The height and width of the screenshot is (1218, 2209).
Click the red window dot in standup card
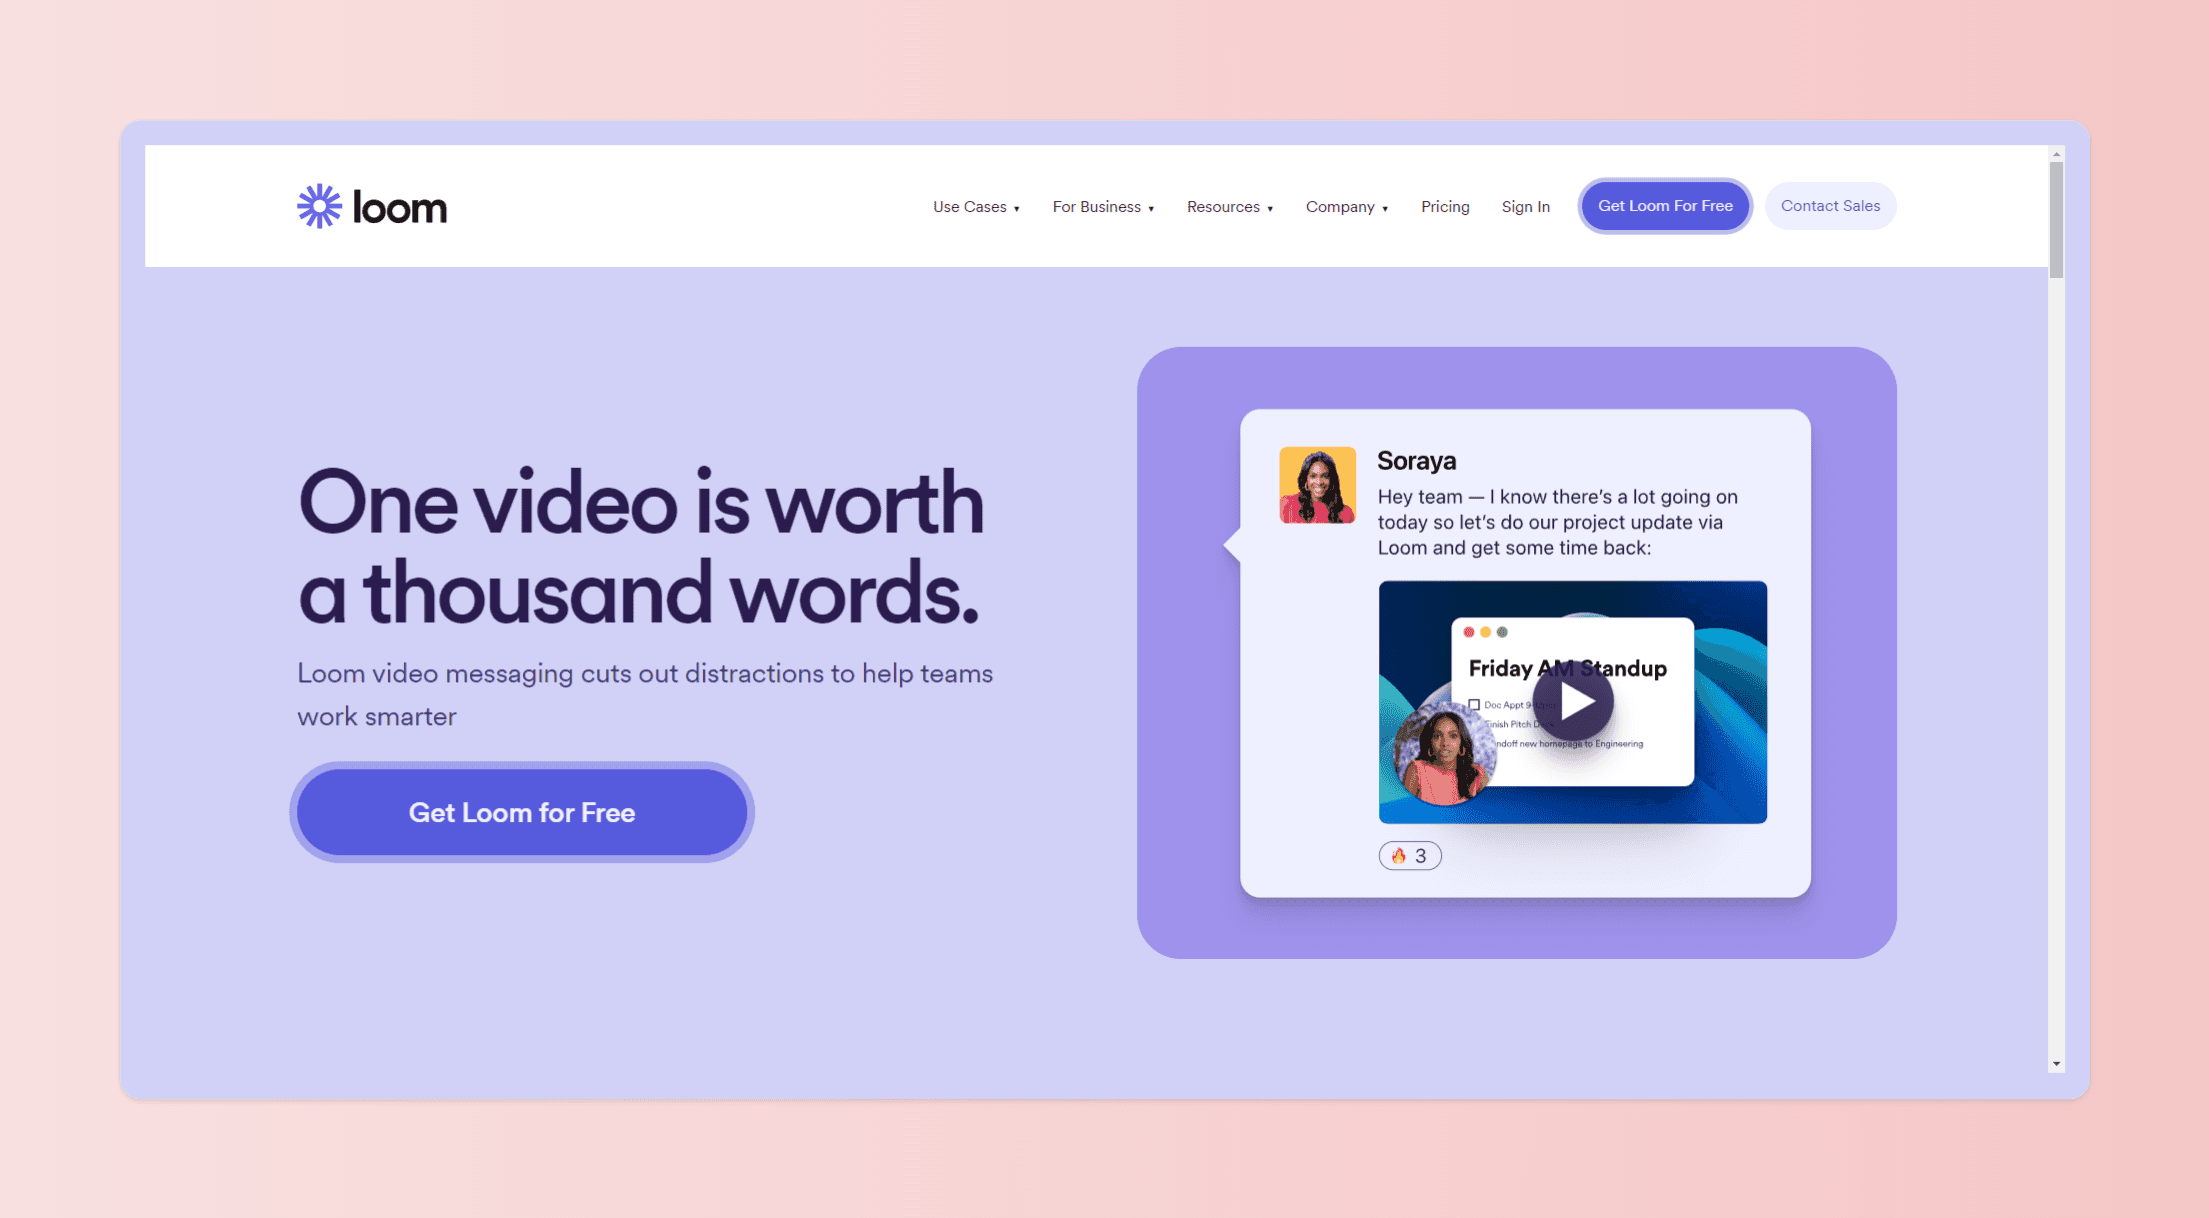pos(1469,632)
